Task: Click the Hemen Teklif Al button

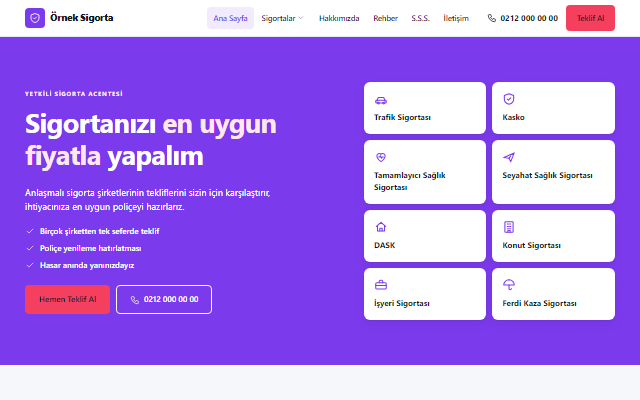Action: (67, 299)
